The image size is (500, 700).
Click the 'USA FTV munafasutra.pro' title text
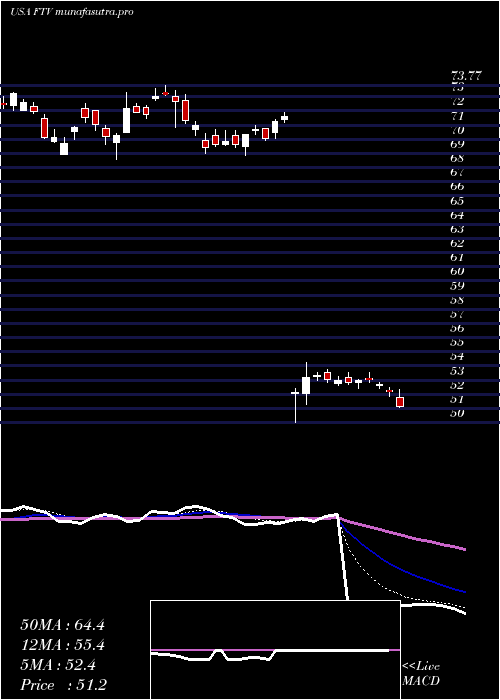[x=72, y=12]
